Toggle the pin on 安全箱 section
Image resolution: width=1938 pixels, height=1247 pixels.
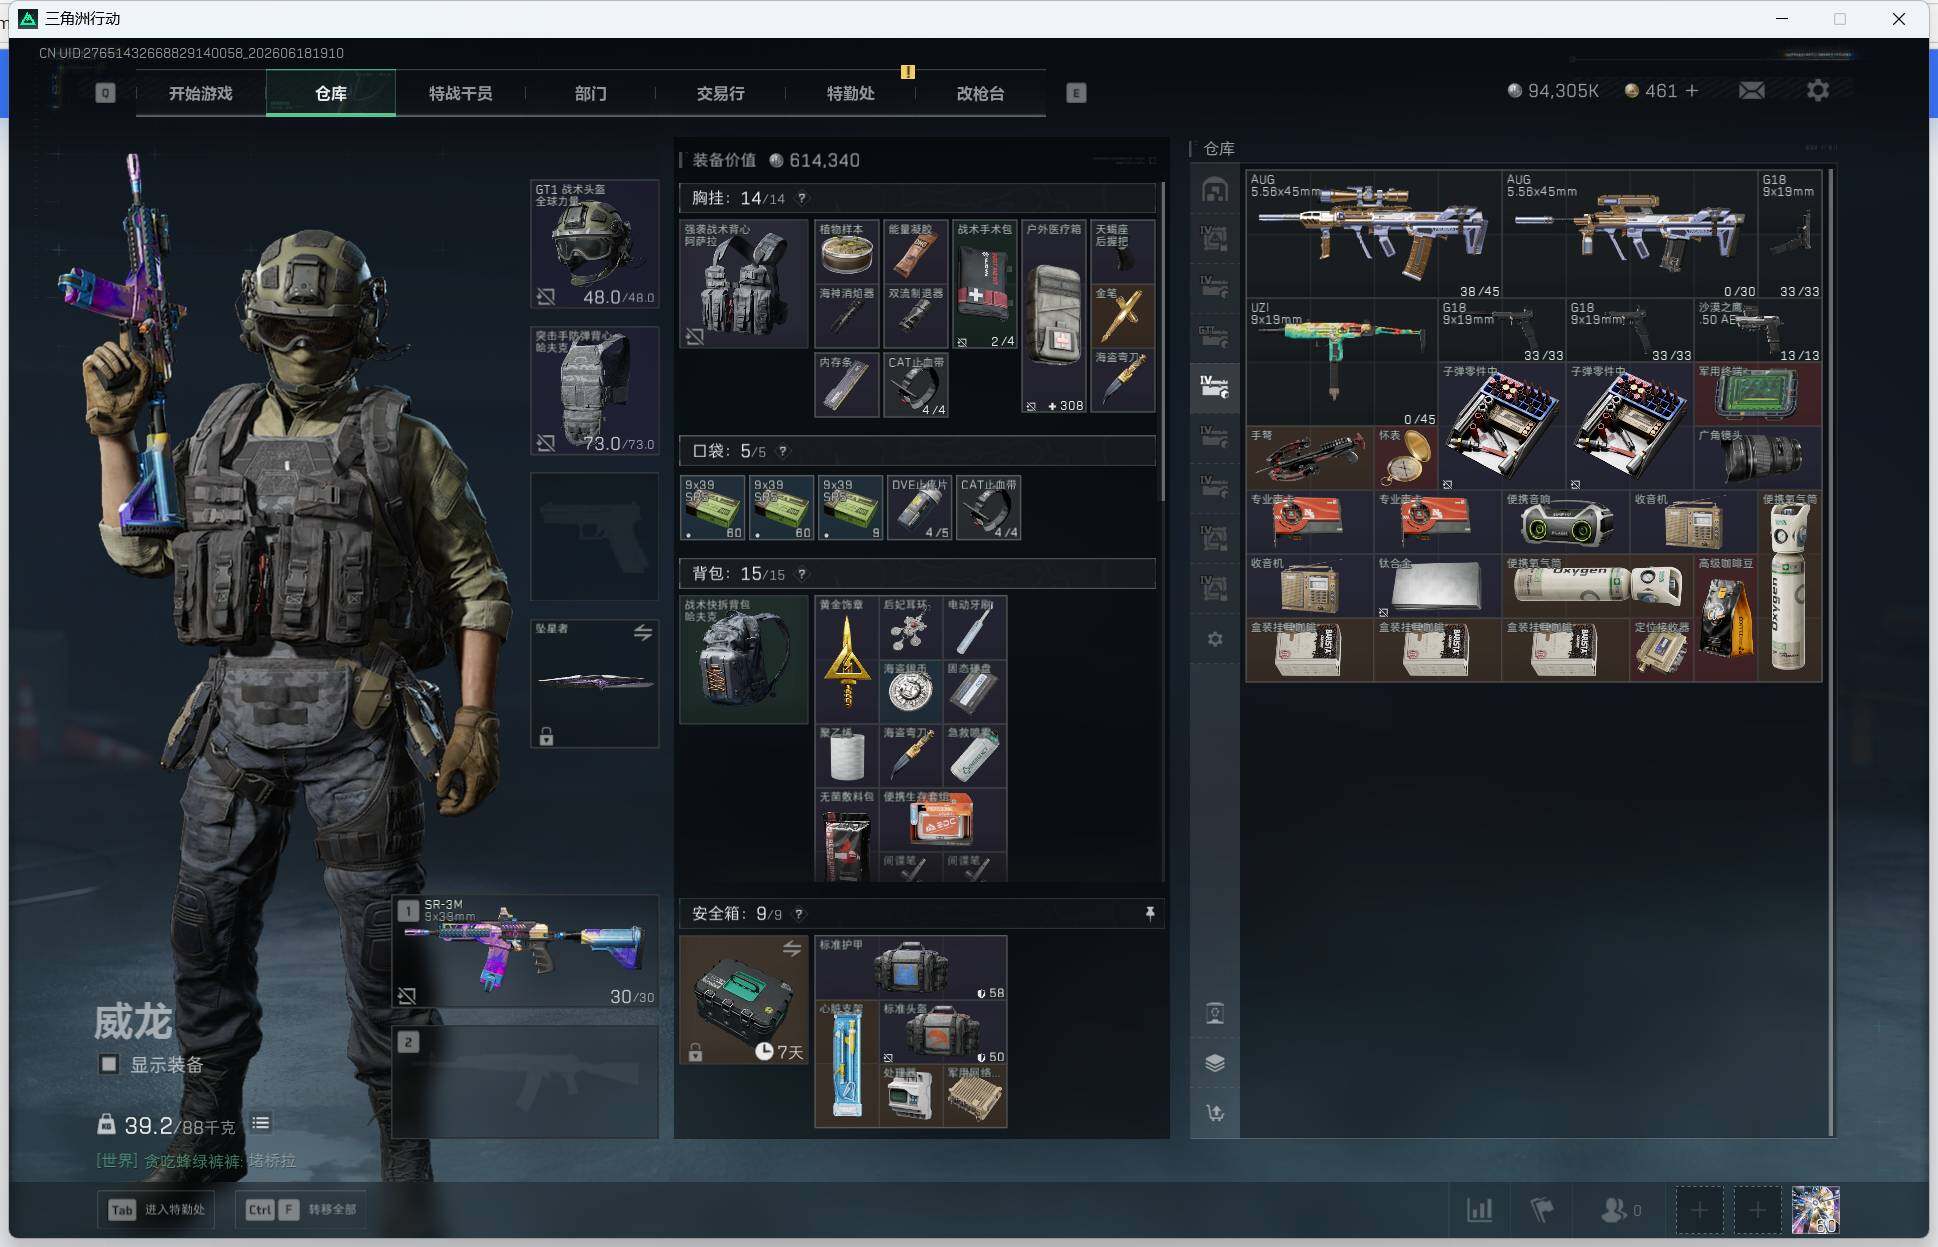point(1150,913)
